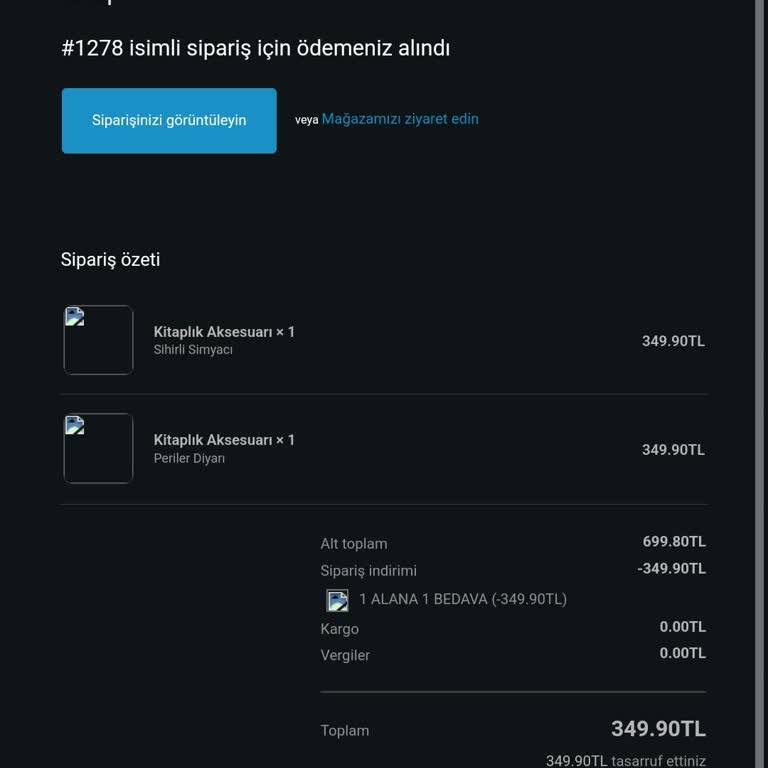The height and width of the screenshot is (768, 768).
Task: Click the Periler Diyarı variant label
Action: click(x=189, y=458)
